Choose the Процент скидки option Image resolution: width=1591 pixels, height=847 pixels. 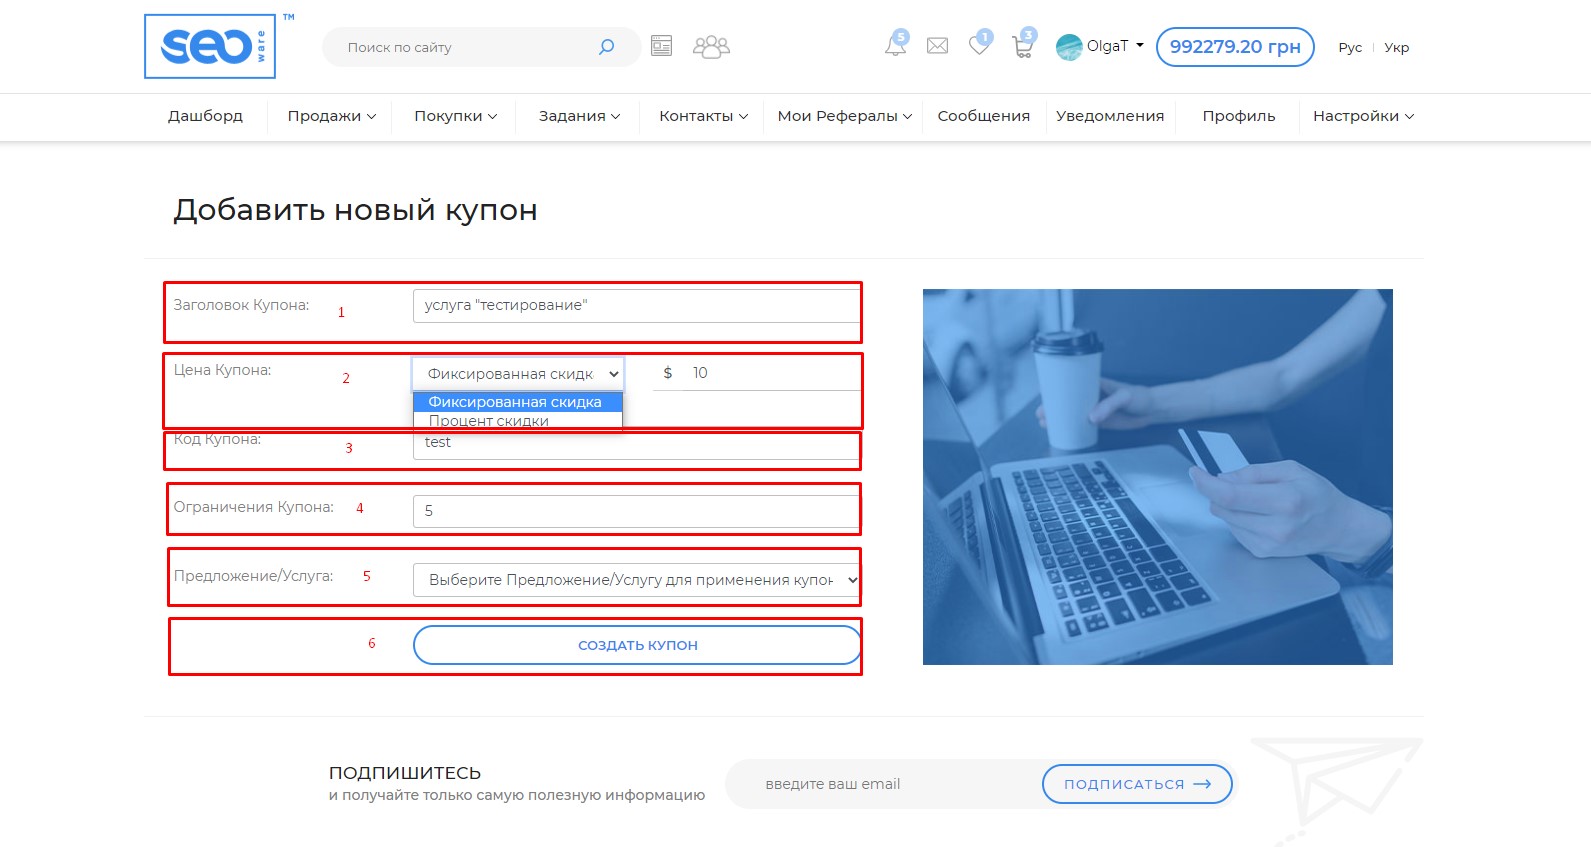pos(489,421)
